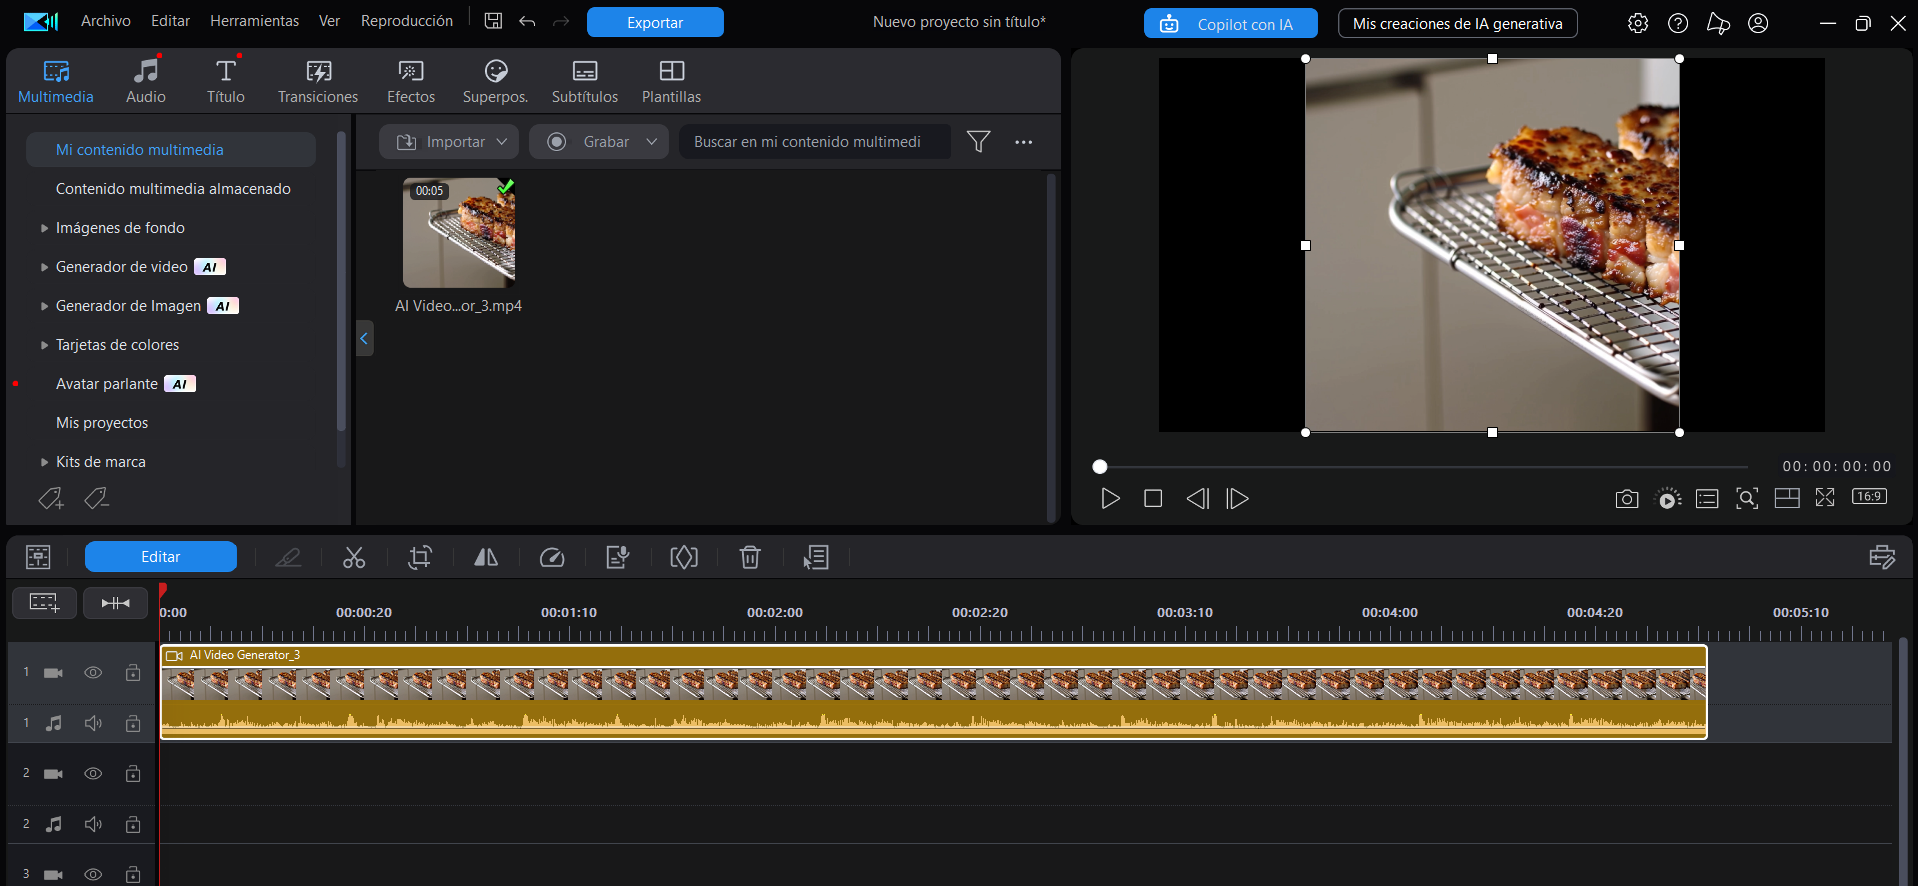The height and width of the screenshot is (886, 1918).
Task: Delete the selected clip with the trash icon
Action: tap(750, 557)
